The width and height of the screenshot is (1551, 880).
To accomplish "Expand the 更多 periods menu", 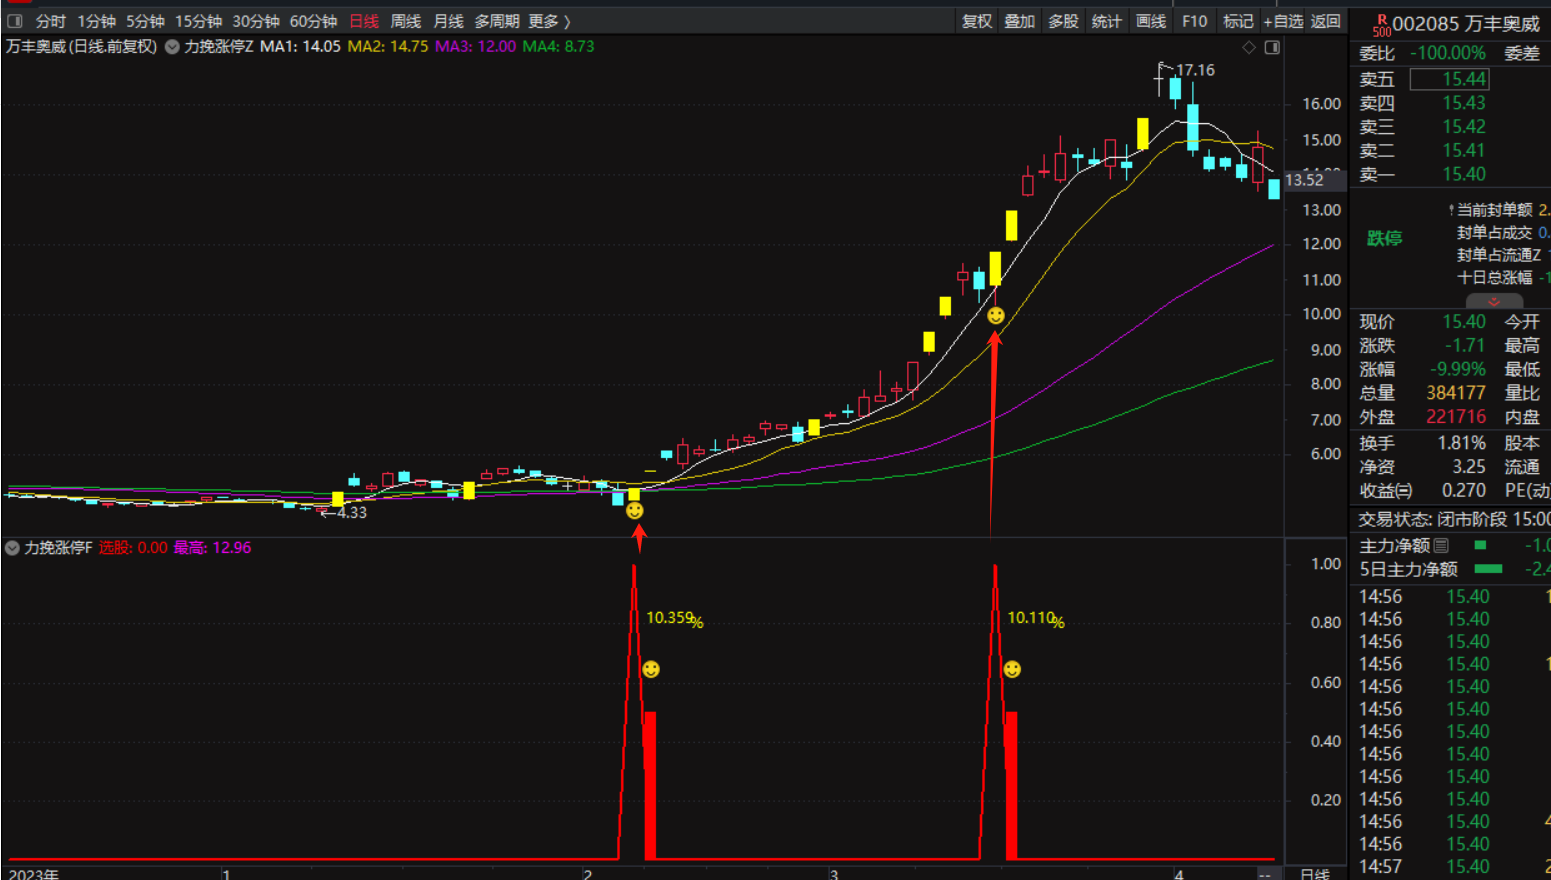I will pos(549,21).
